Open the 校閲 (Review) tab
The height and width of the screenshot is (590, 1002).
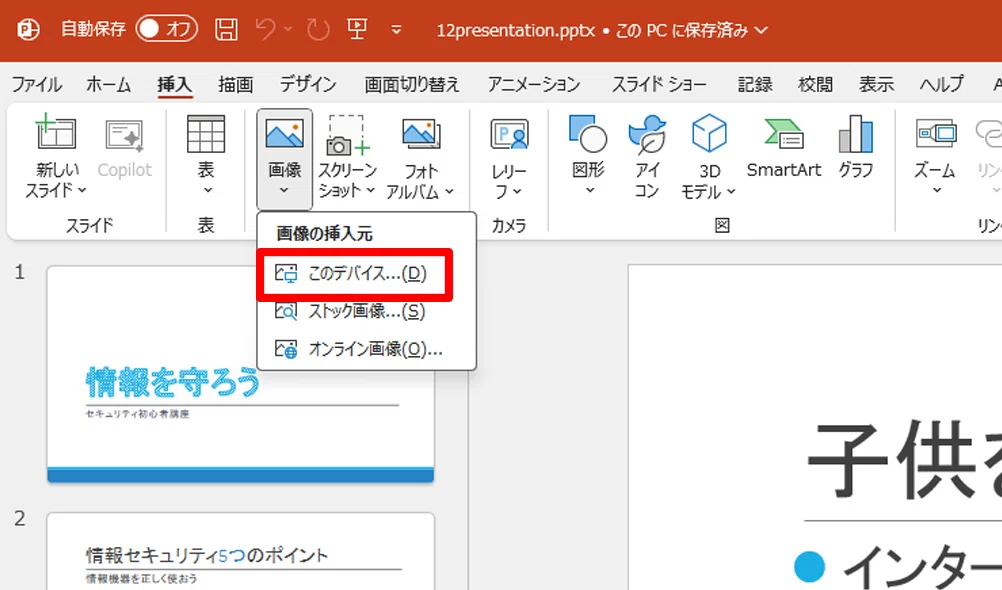click(x=815, y=84)
